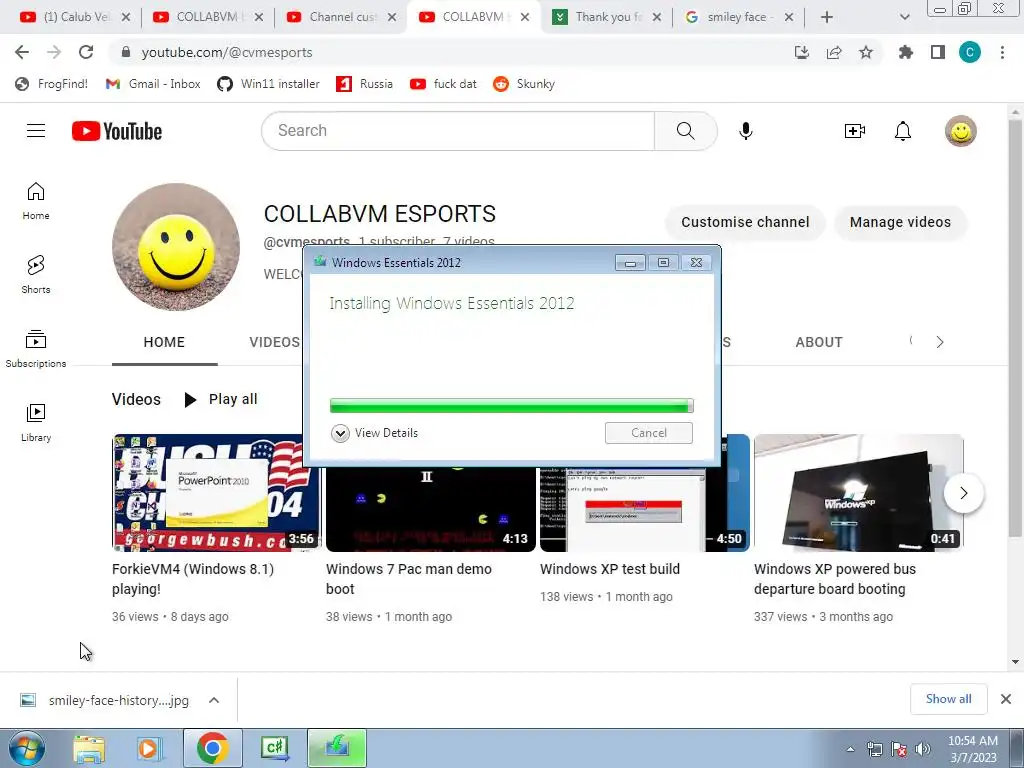Open Windows 7 Pac man demo video title
This screenshot has width=1024, height=768.
(x=409, y=579)
